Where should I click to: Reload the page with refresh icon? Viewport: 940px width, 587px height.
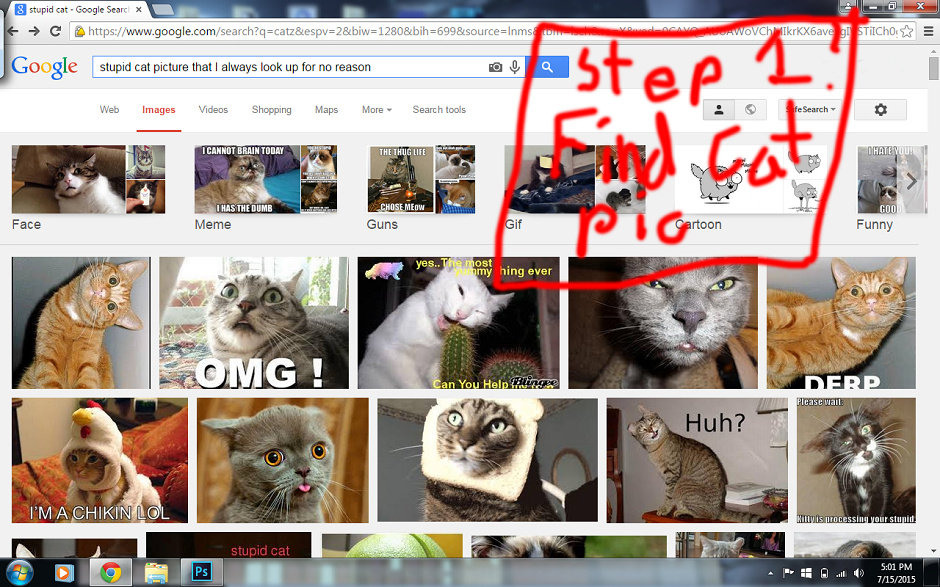click(x=56, y=31)
